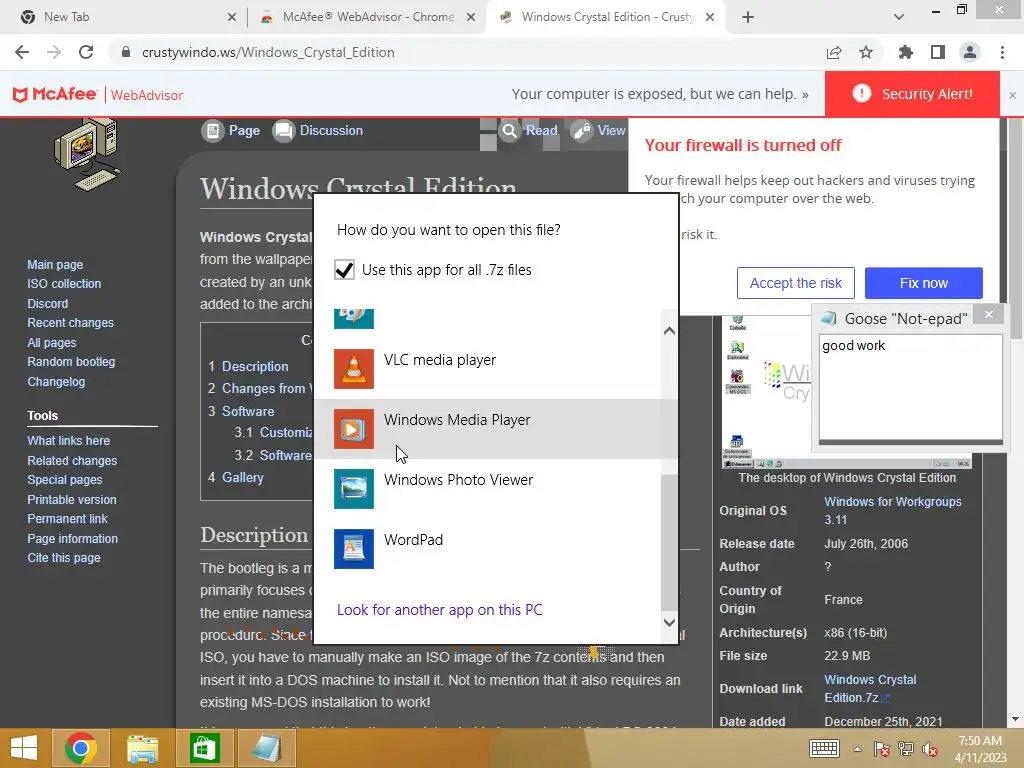Image resolution: width=1024 pixels, height=768 pixels.
Task: Go to the wiki Main page link
Action: [55, 264]
